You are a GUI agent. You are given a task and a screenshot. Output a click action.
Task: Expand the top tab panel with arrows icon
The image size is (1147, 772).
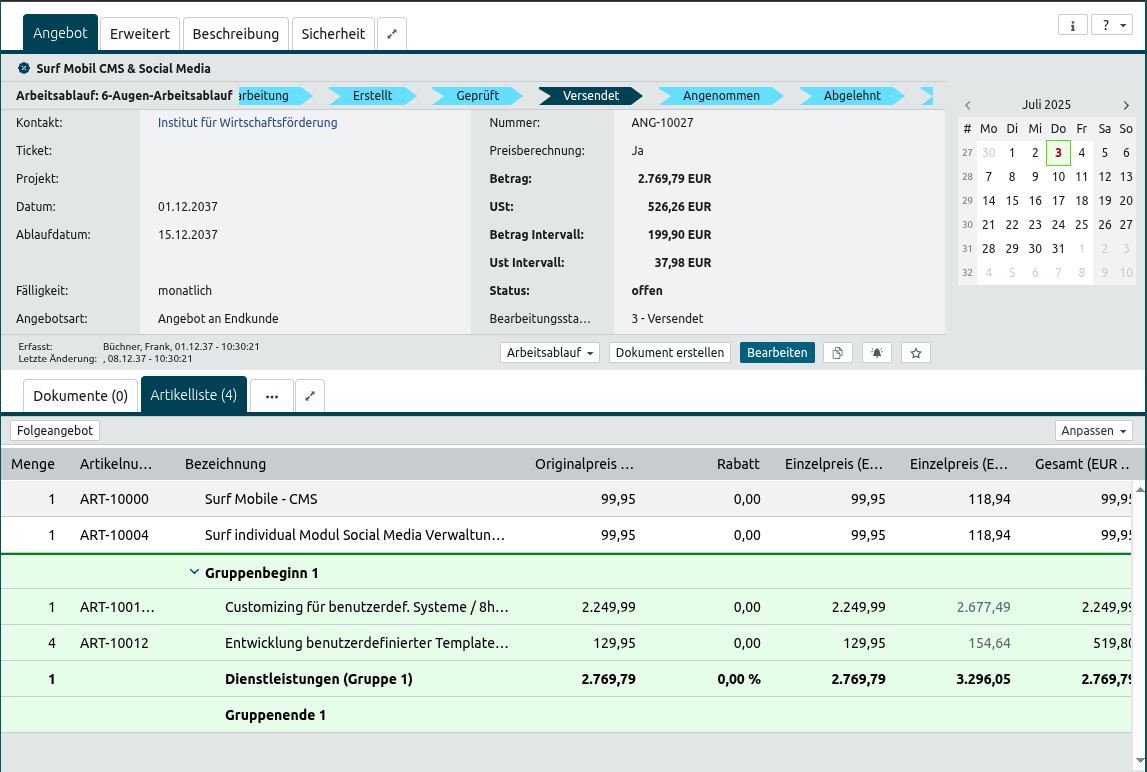pos(392,34)
